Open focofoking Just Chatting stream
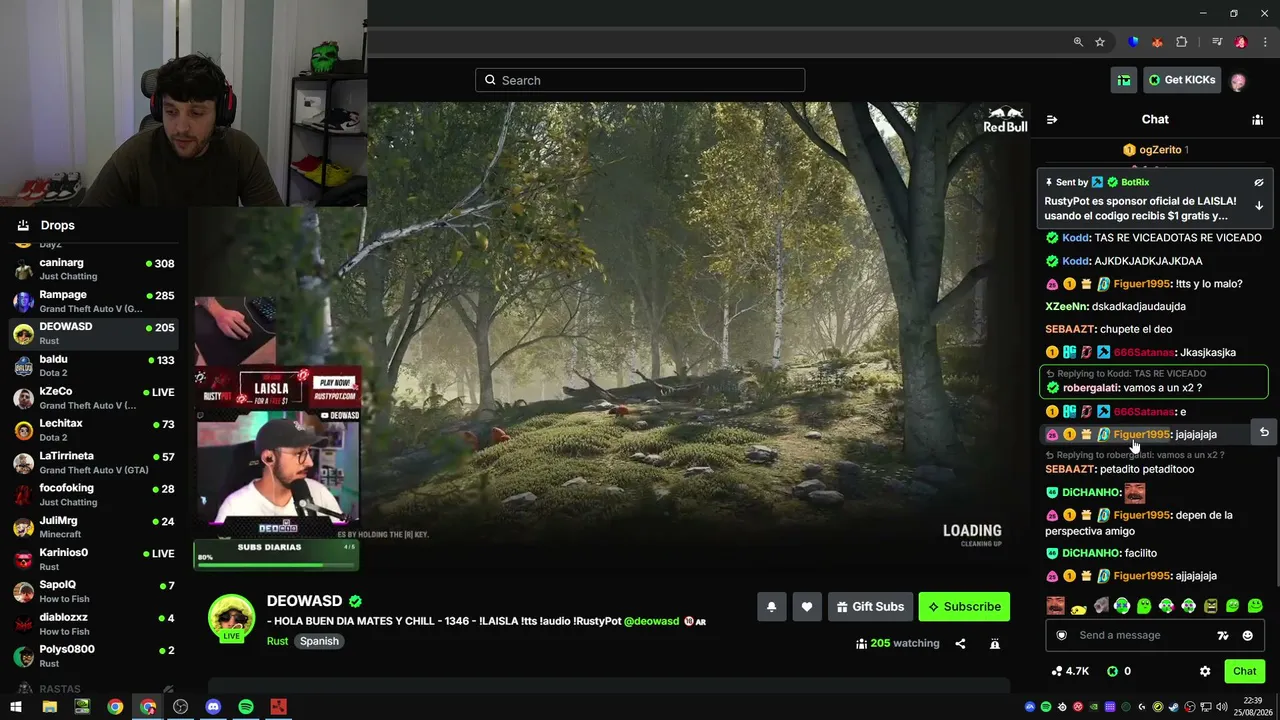The width and height of the screenshot is (1280, 720). (92, 494)
